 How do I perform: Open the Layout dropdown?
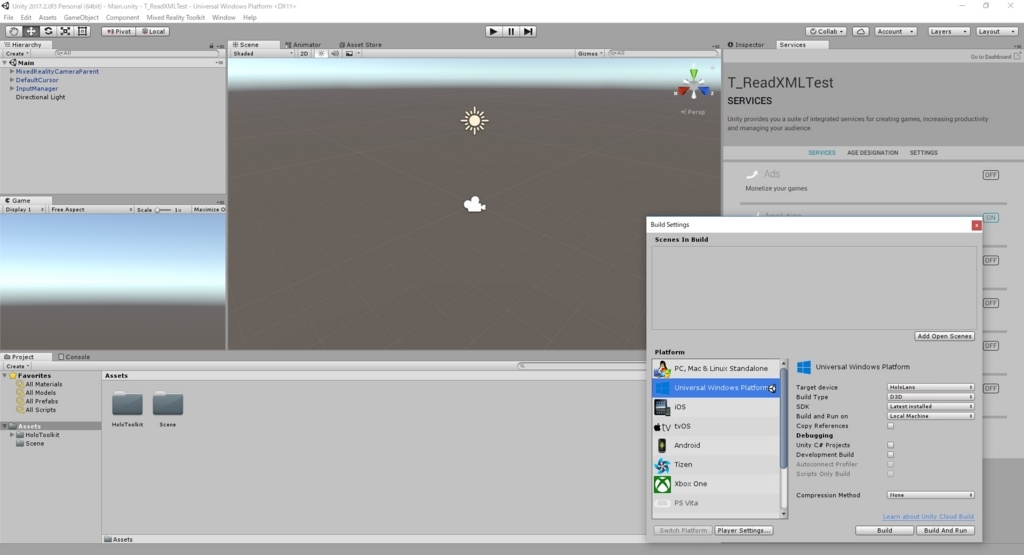pos(997,31)
